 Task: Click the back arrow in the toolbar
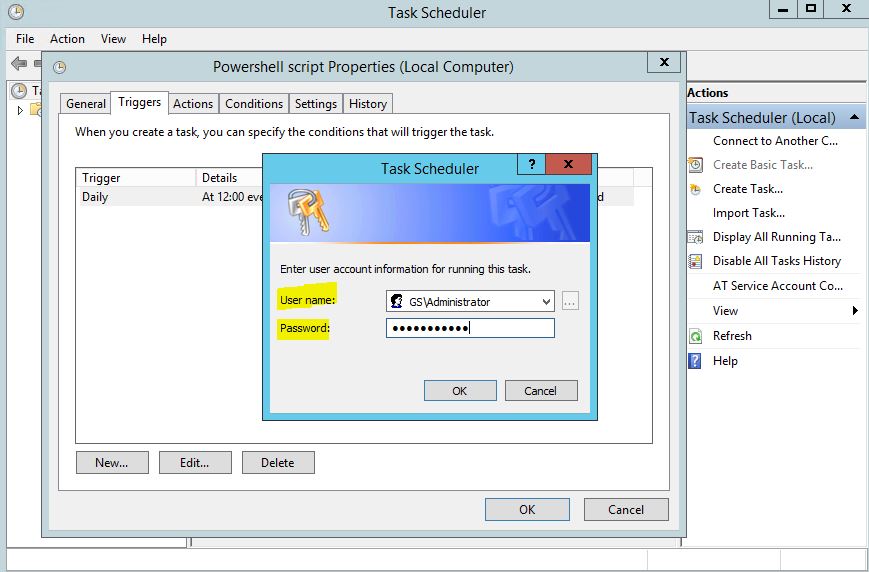point(19,63)
